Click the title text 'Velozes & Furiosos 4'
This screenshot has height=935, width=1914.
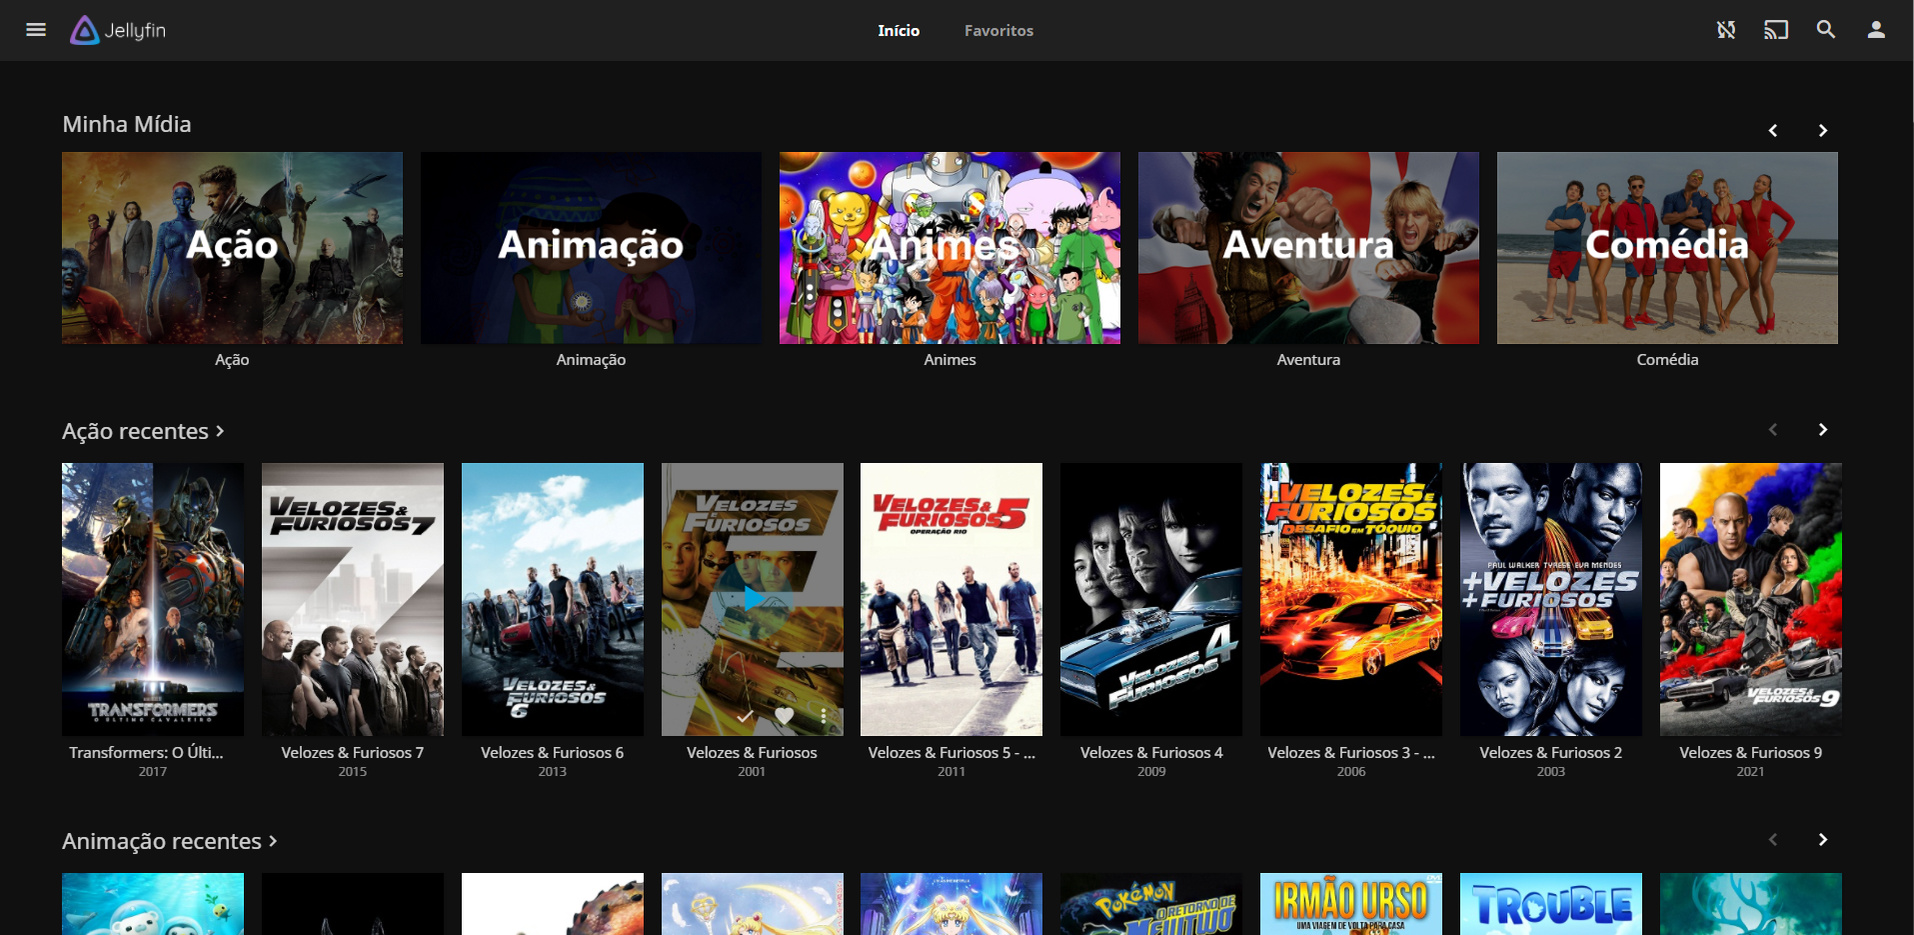pos(1152,752)
